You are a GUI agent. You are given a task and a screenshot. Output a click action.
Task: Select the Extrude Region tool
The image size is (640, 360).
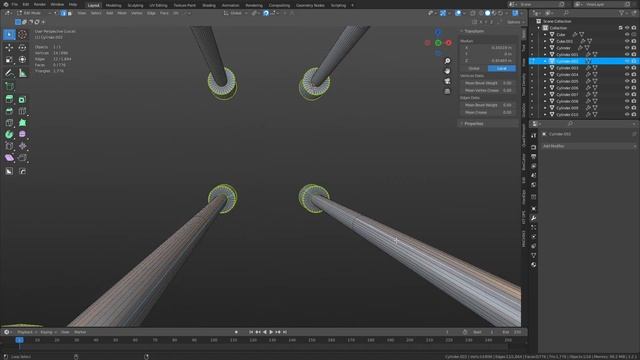pyautogui.click(x=9, y=99)
